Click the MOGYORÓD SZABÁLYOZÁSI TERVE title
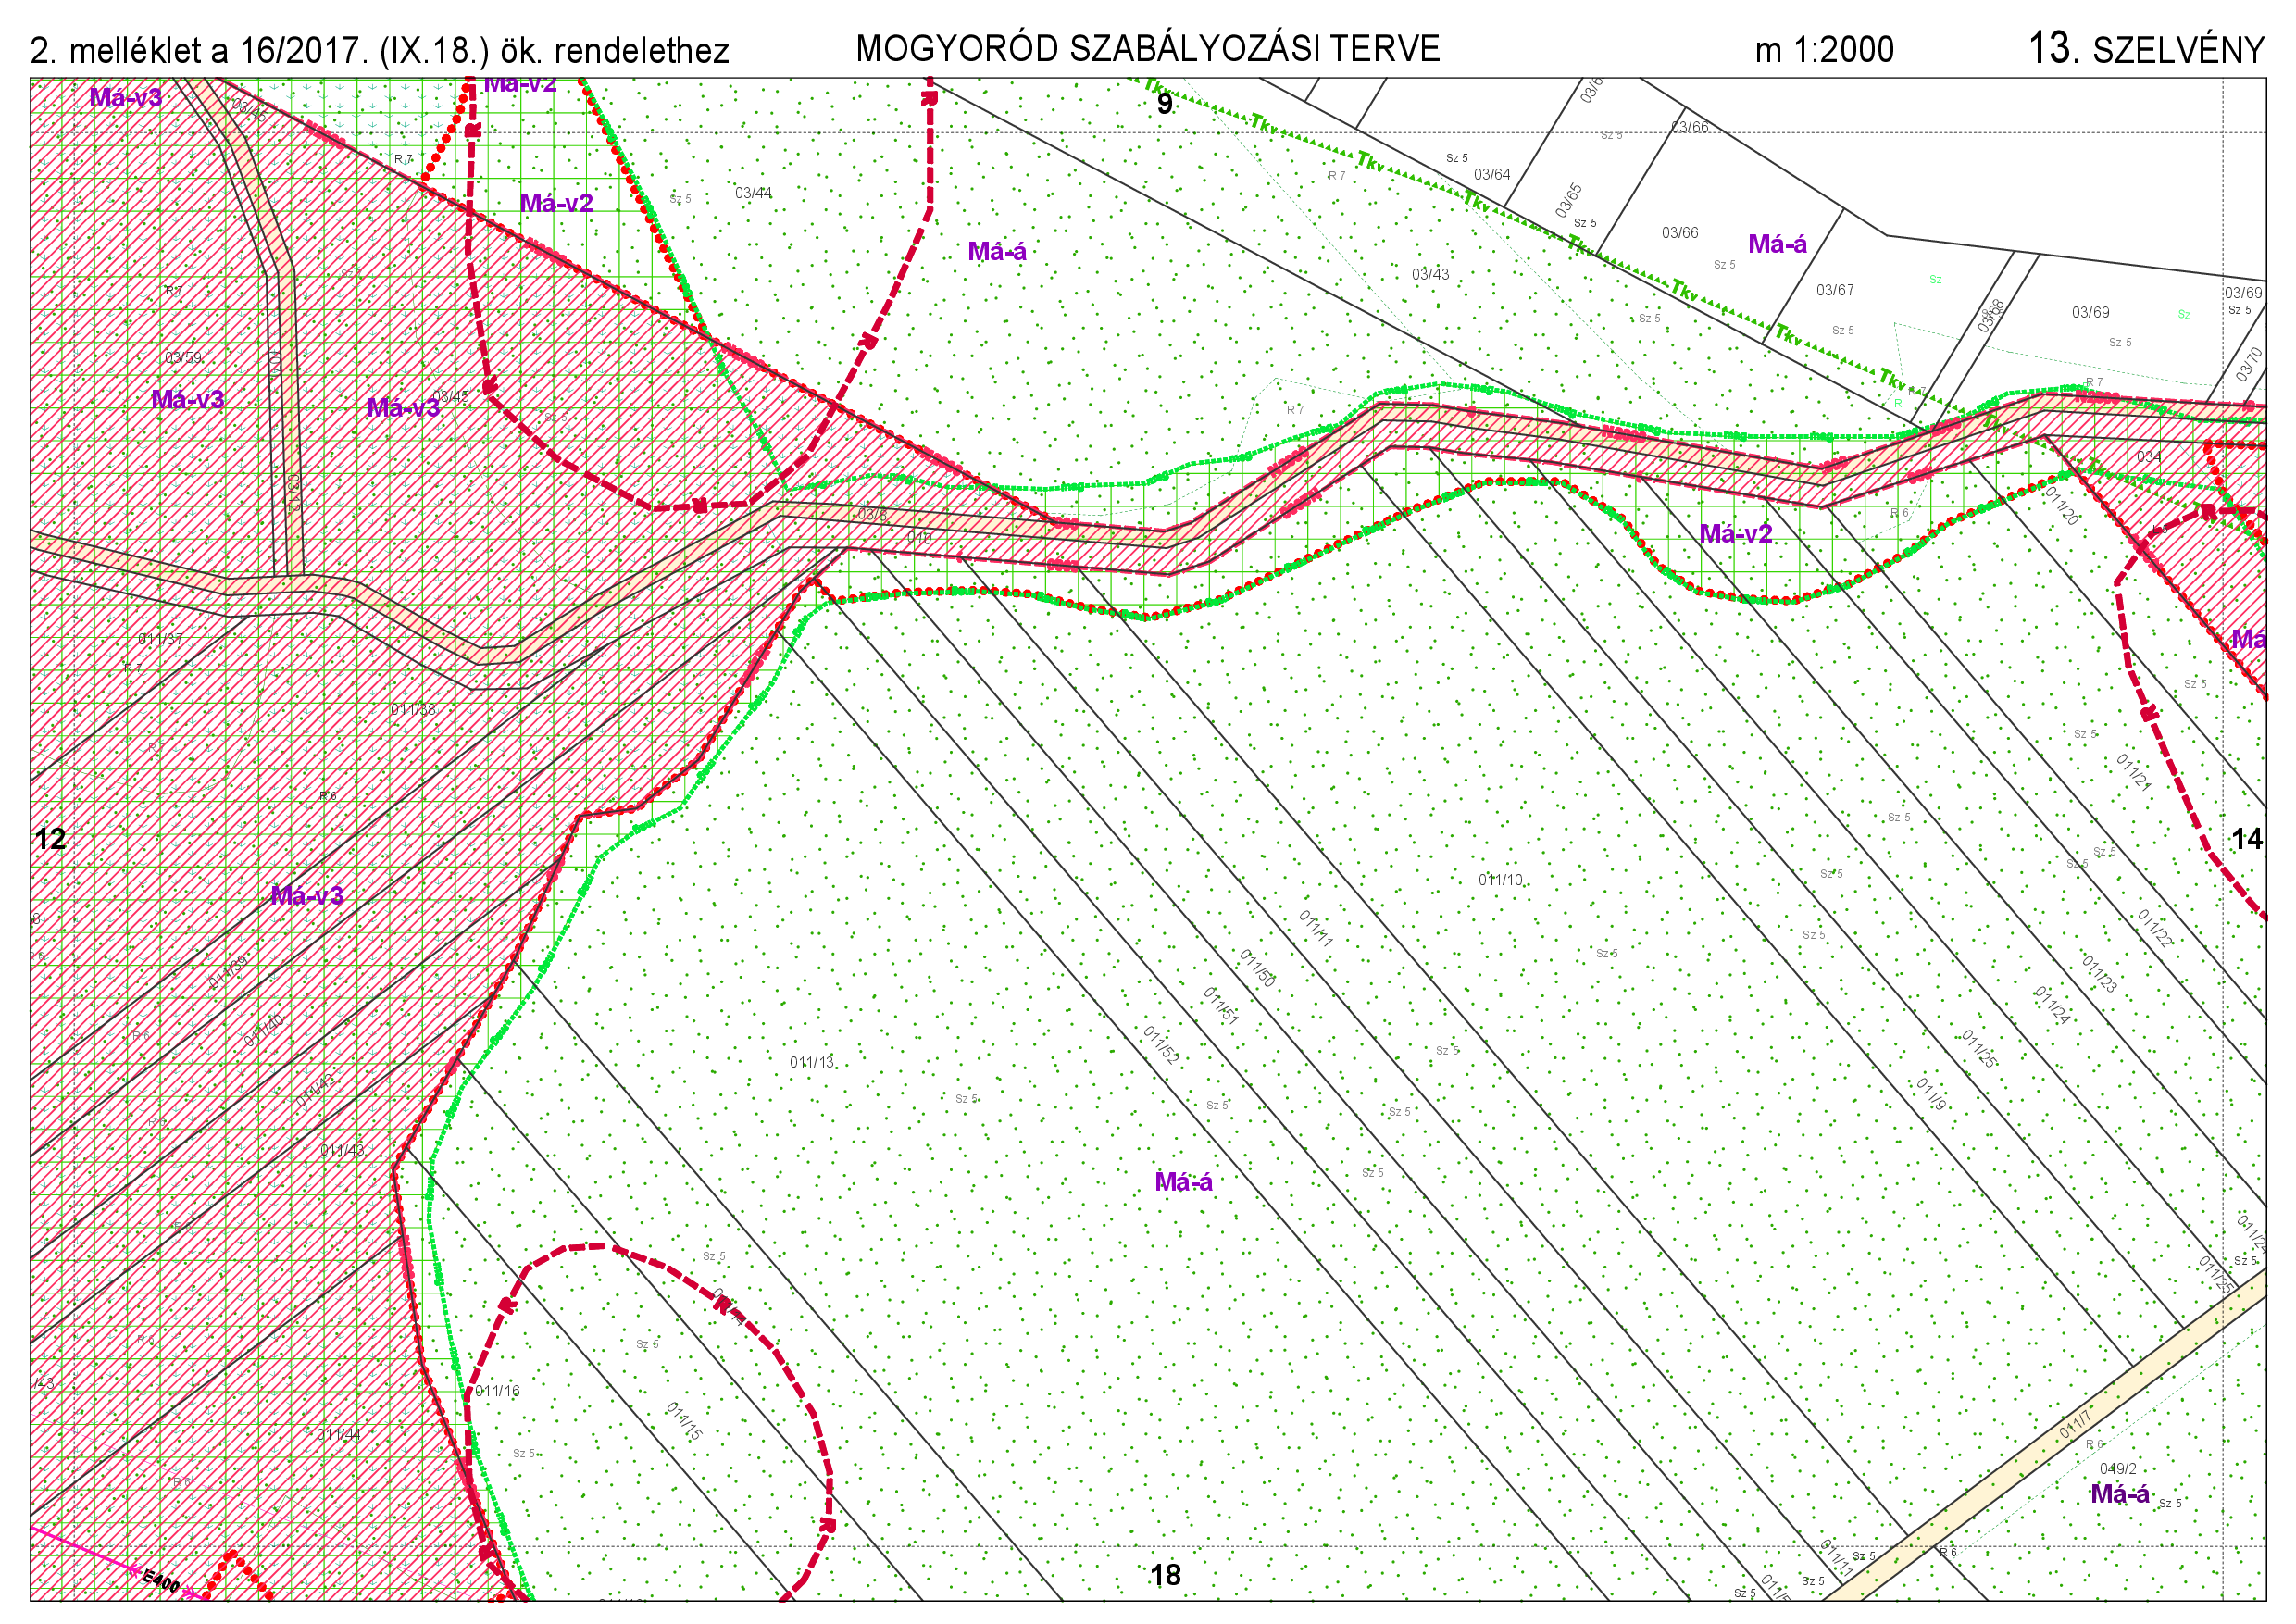This screenshot has height=1624, width=2296. coord(1147,49)
